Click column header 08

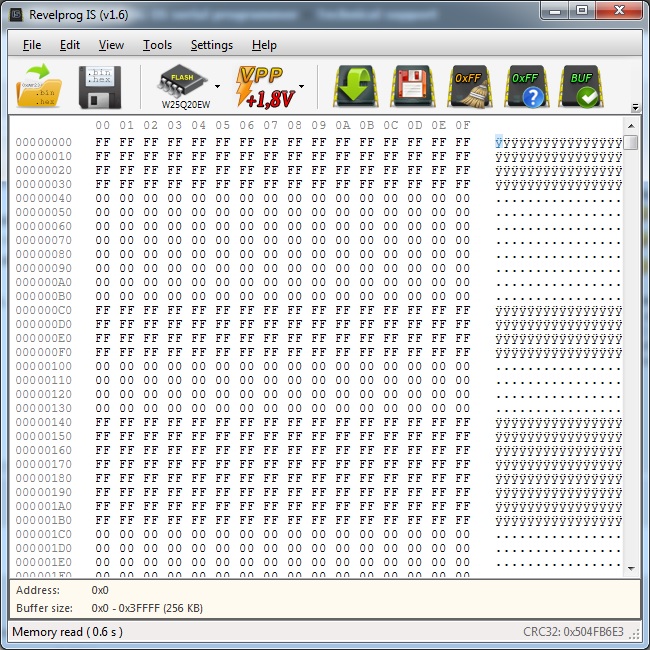pos(294,125)
